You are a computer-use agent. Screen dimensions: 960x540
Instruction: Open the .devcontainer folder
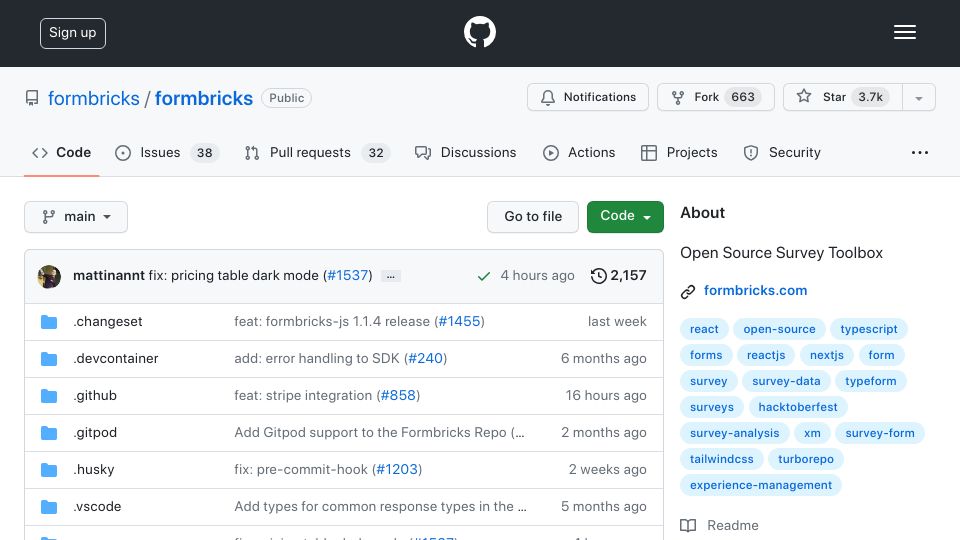(116, 359)
